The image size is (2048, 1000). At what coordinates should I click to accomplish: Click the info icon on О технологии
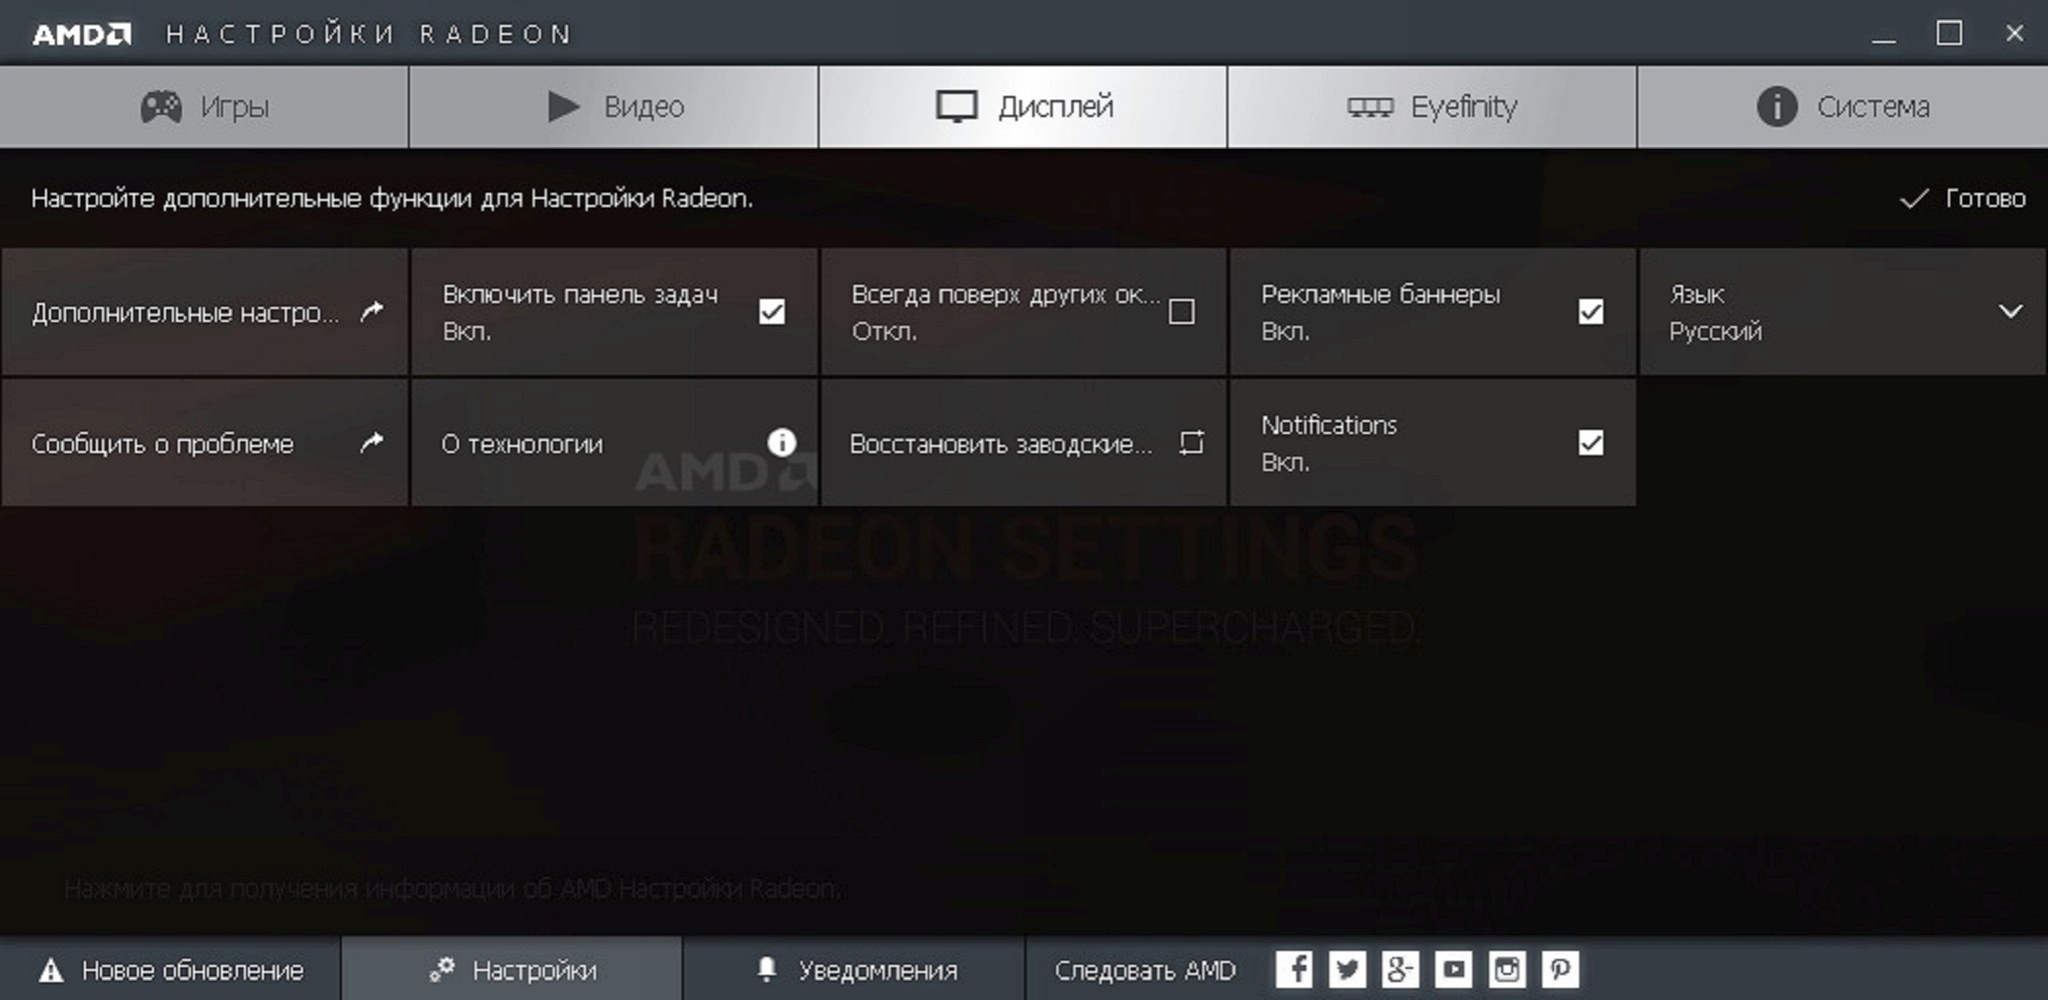click(x=782, y=442)
